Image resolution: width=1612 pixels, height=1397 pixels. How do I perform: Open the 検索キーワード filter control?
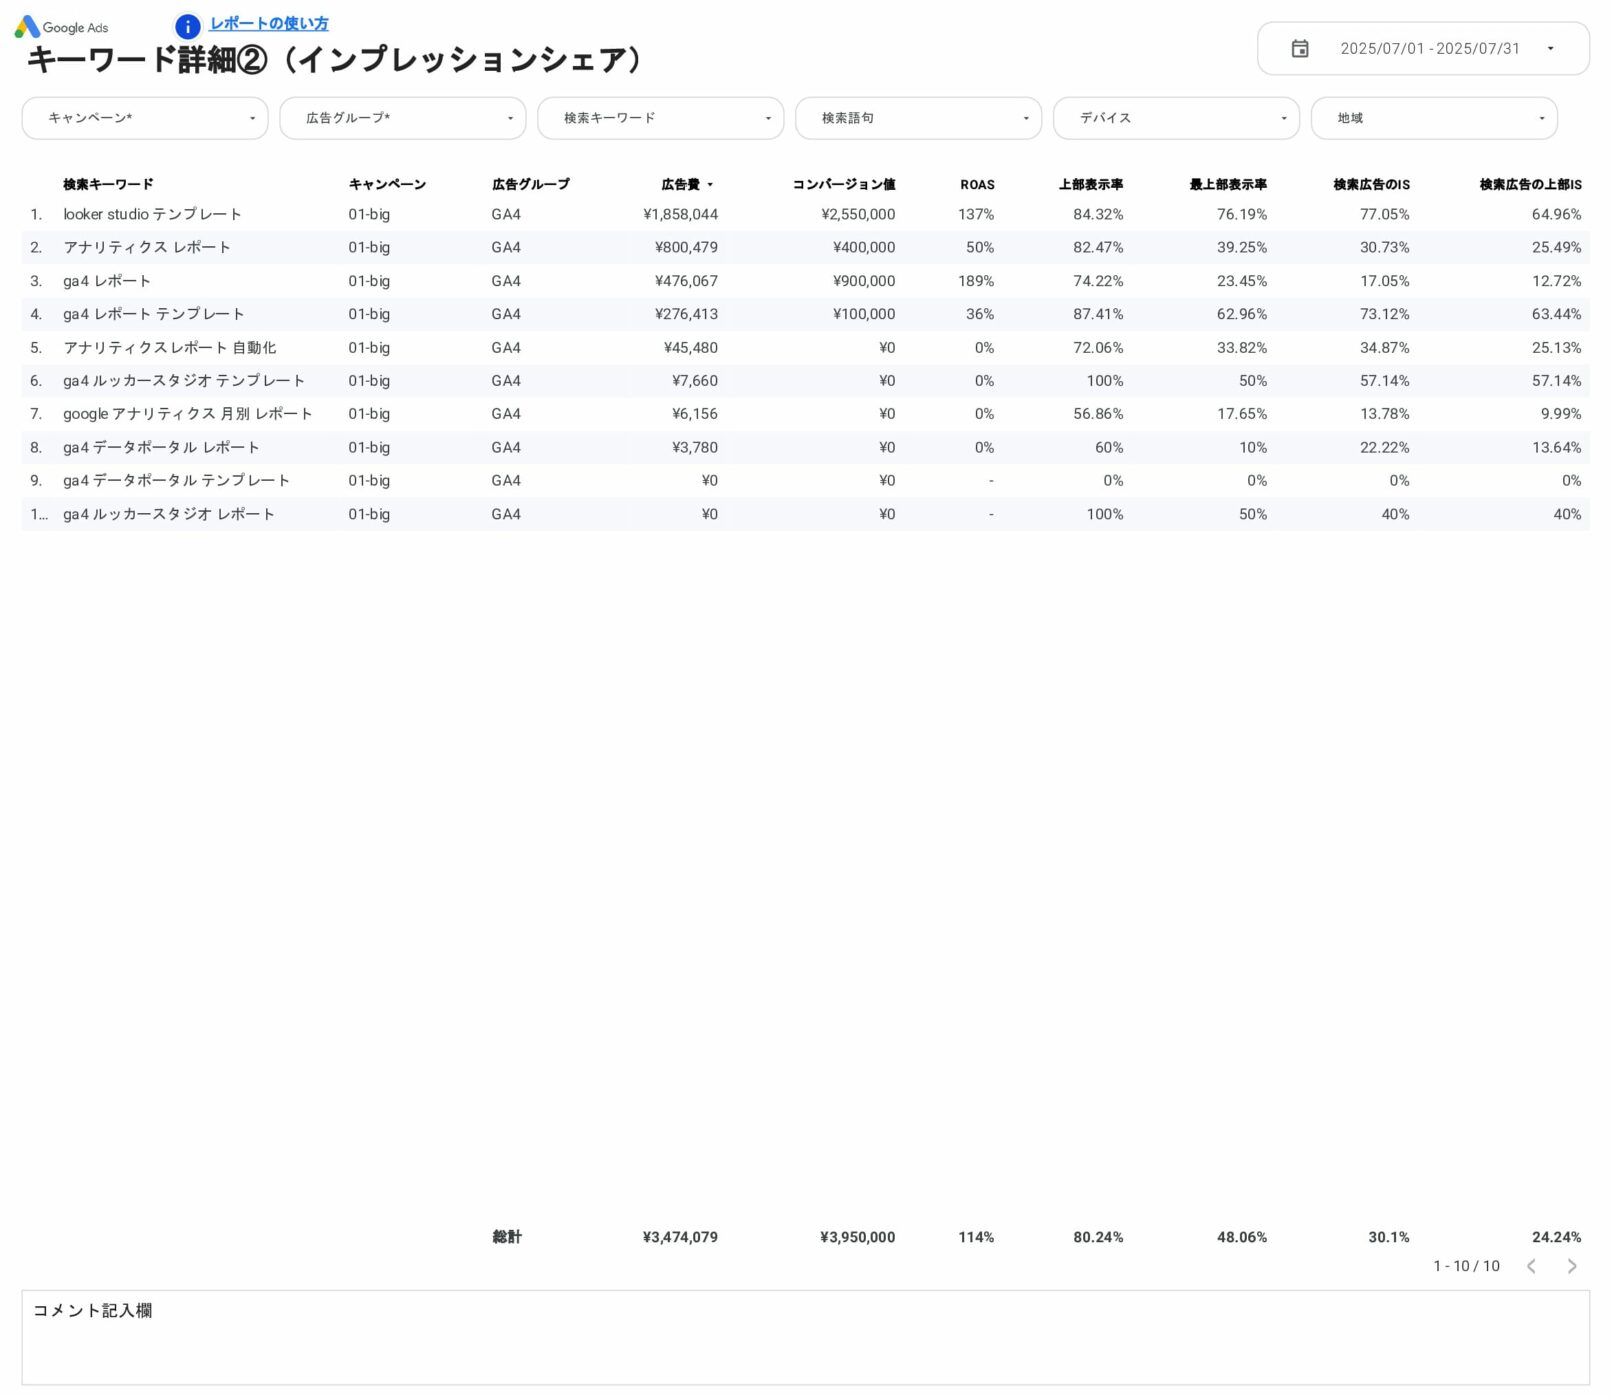click(x=660, y=118)
